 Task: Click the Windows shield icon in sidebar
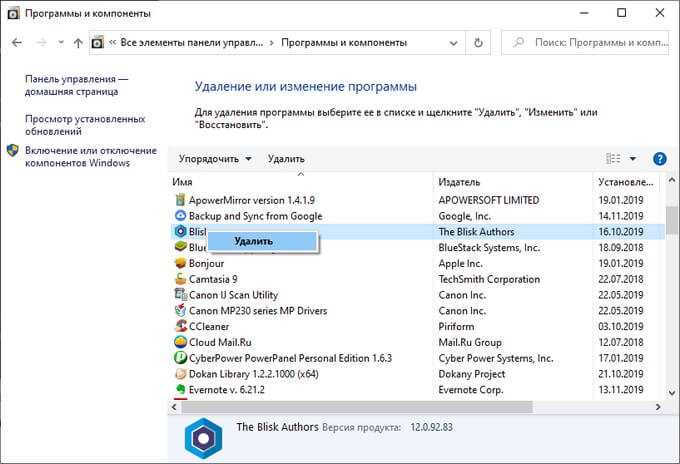pos(13,150)
